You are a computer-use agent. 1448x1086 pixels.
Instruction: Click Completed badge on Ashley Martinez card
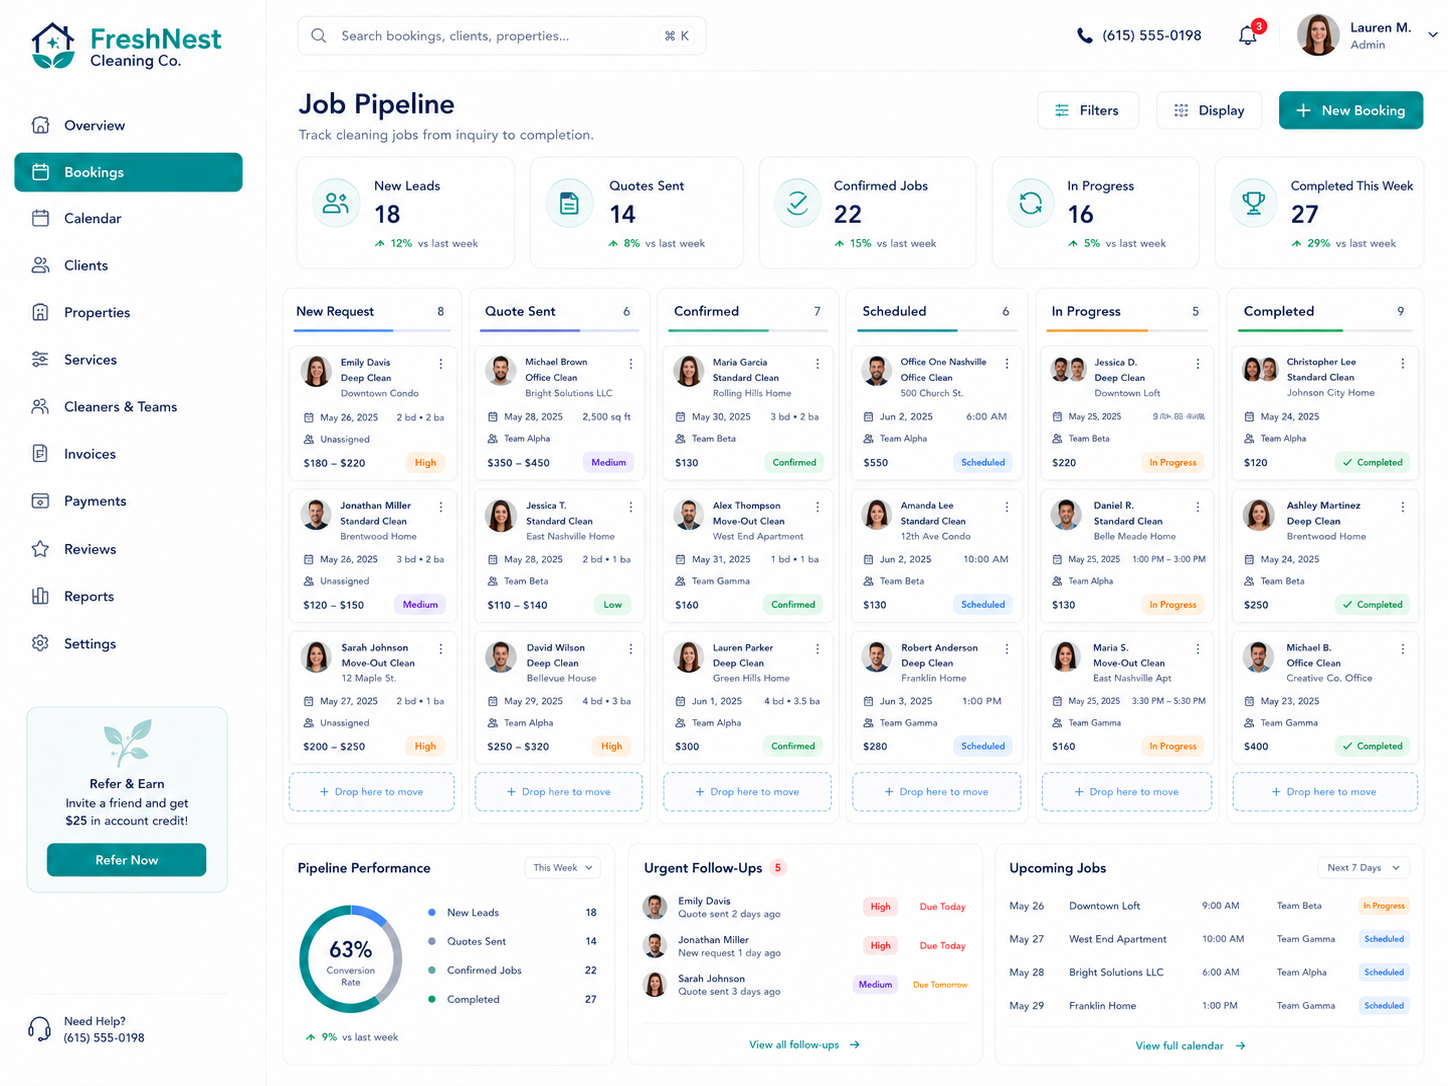pyautogui.click(x=1372, y=605)
